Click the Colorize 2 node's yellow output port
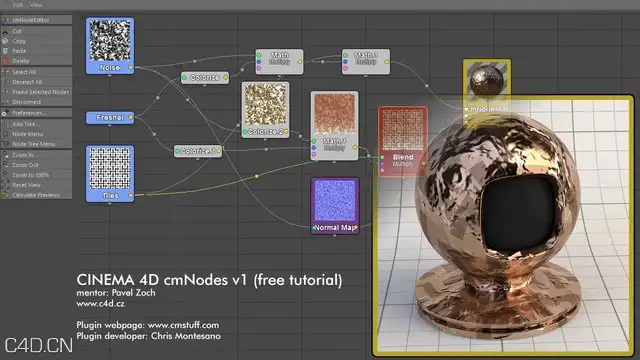The width and height of the screenshot is (640, 360). click(x=286, y=131)
